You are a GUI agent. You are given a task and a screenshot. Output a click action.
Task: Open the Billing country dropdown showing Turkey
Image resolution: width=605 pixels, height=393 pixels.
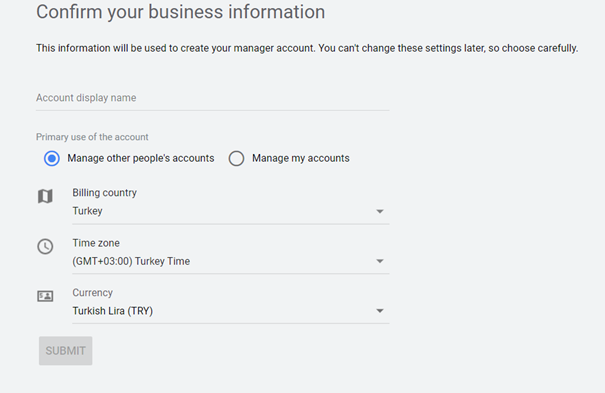pos(230,211)
